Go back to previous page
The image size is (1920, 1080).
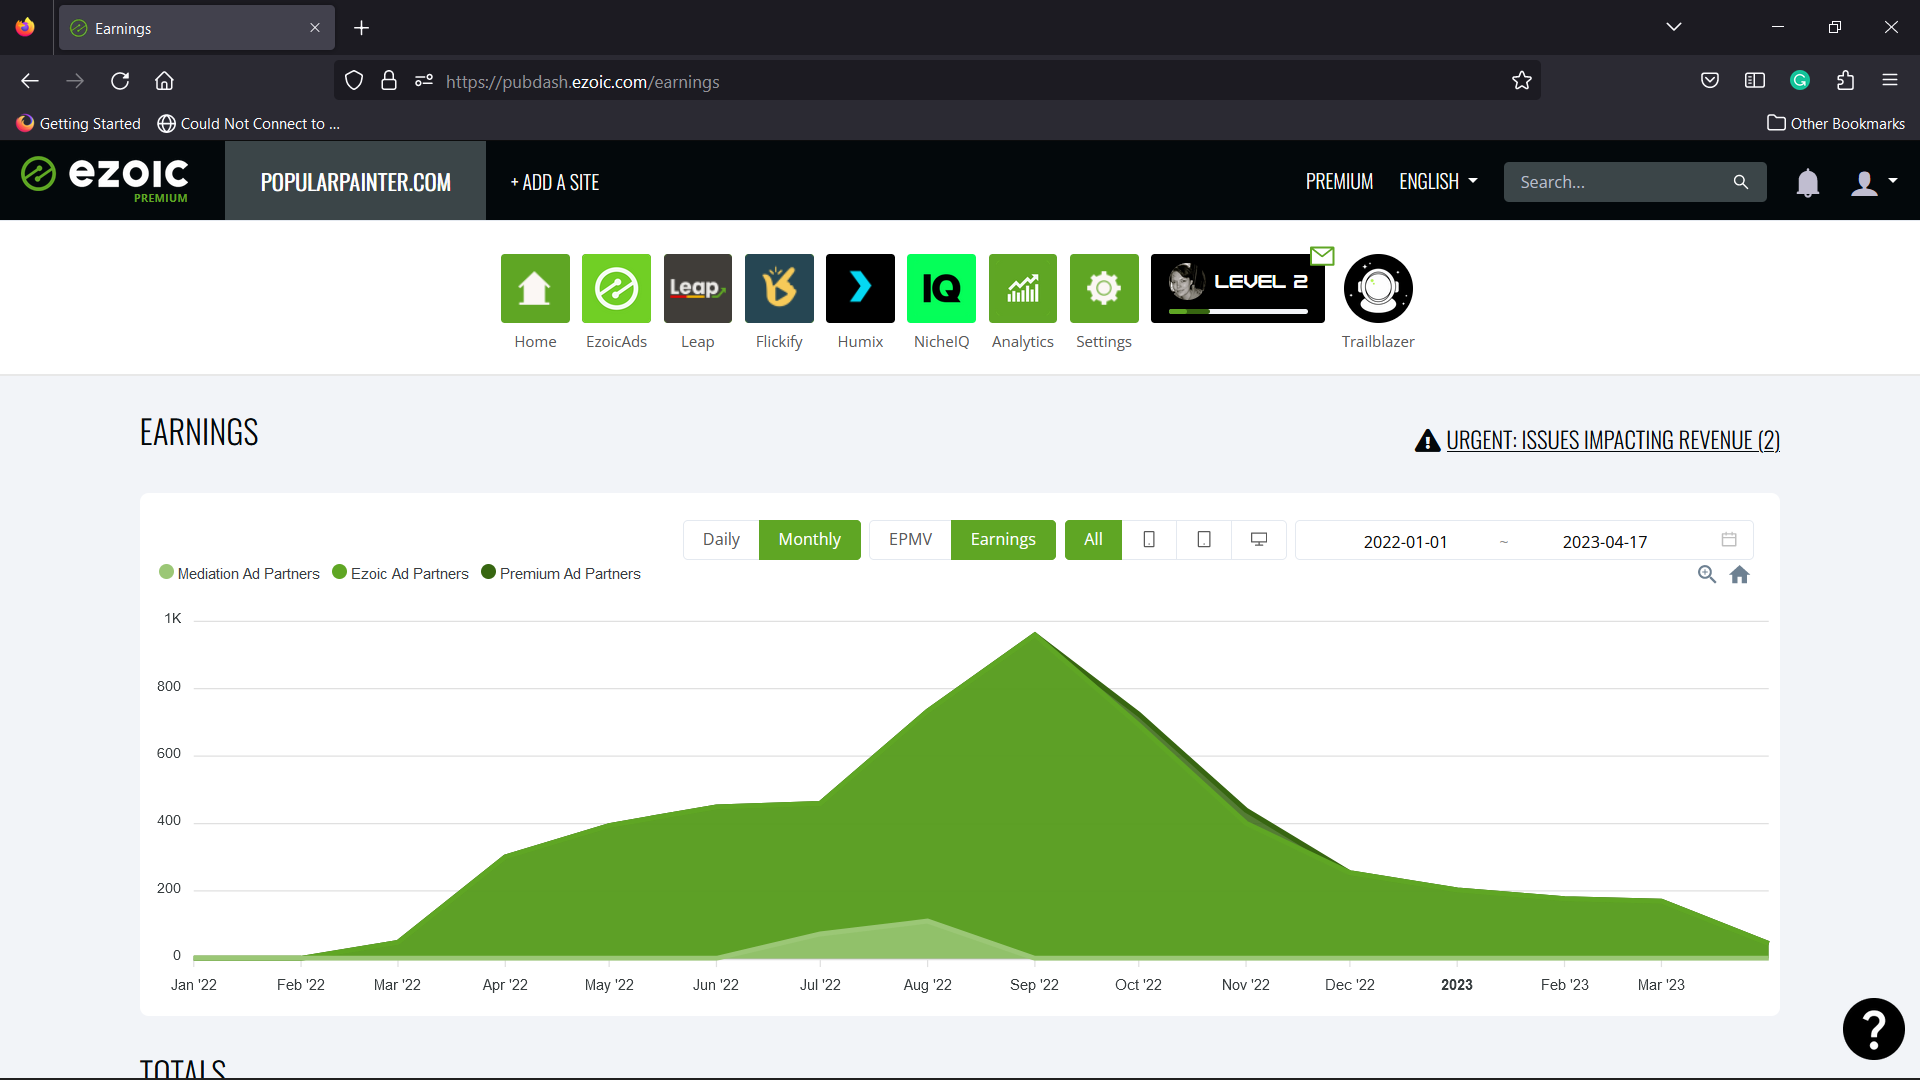pyautogui.click(x=30, y=81)
